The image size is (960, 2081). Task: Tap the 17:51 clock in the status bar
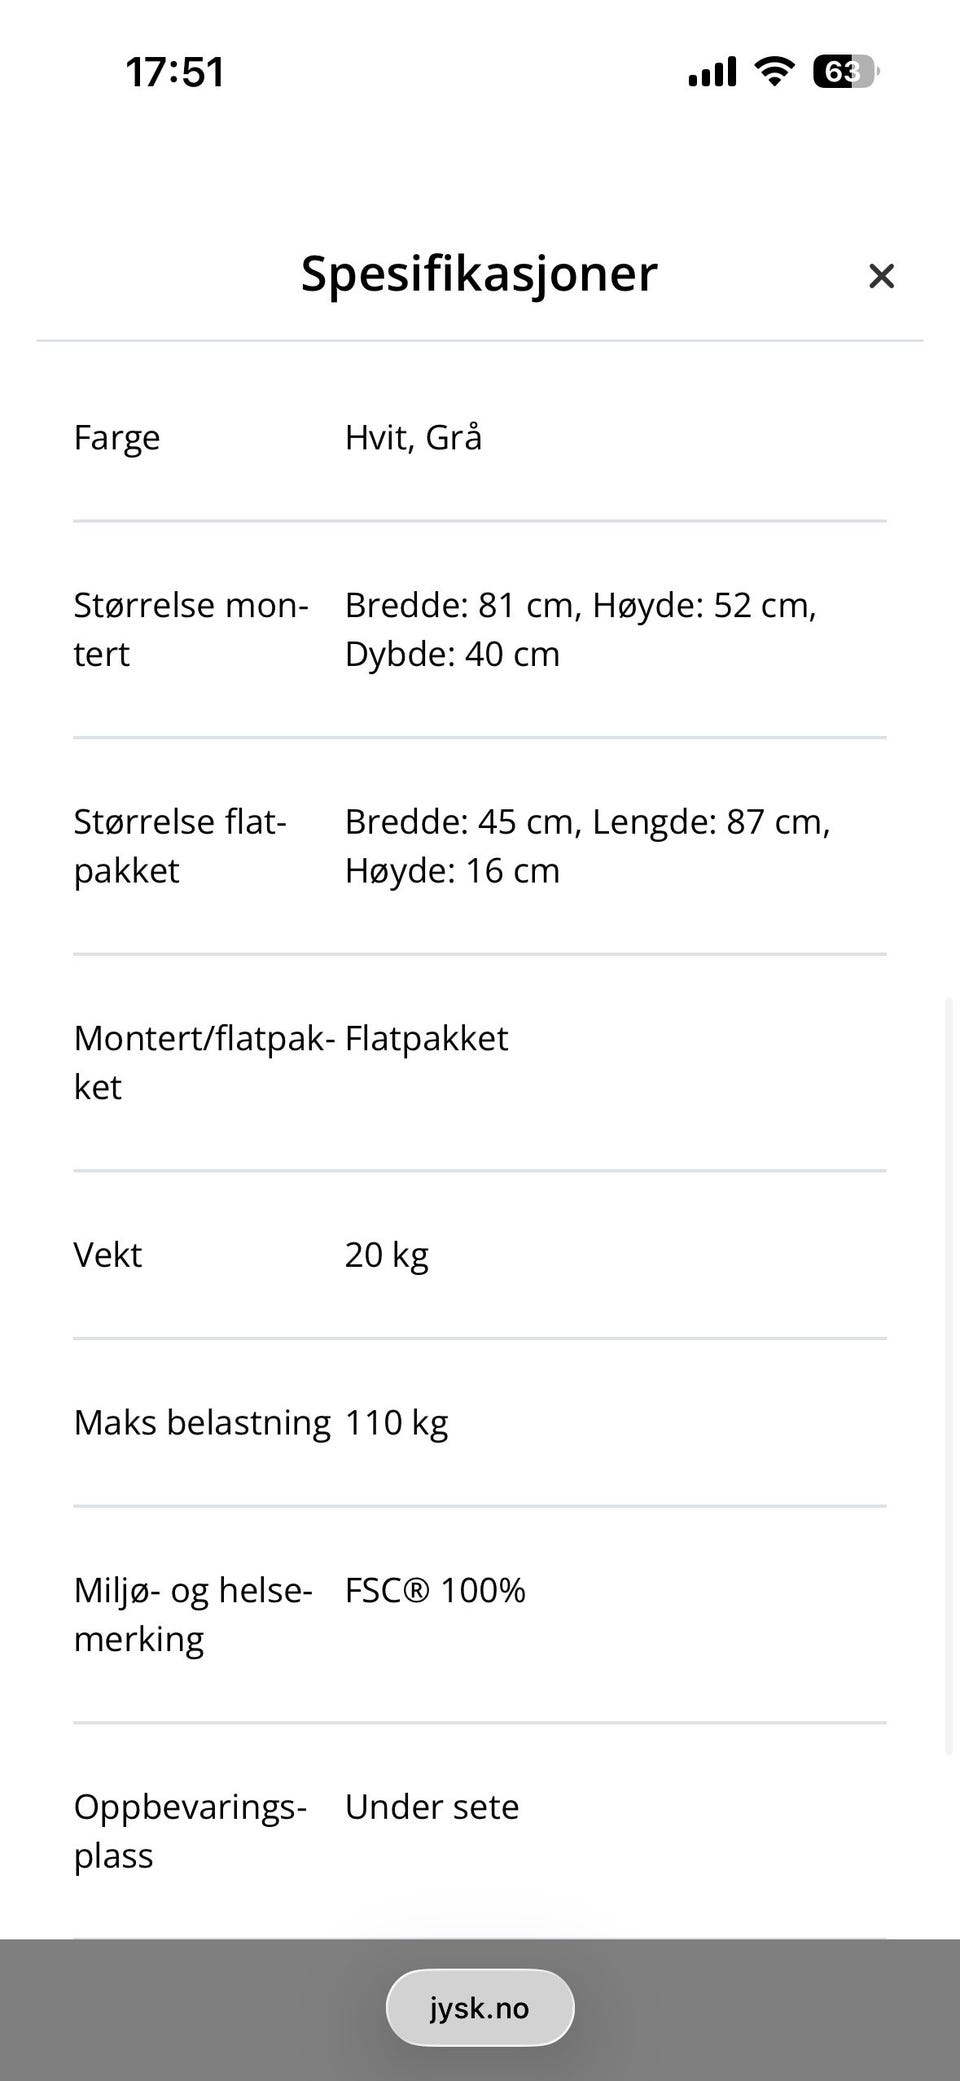click(x=175, y=72)
